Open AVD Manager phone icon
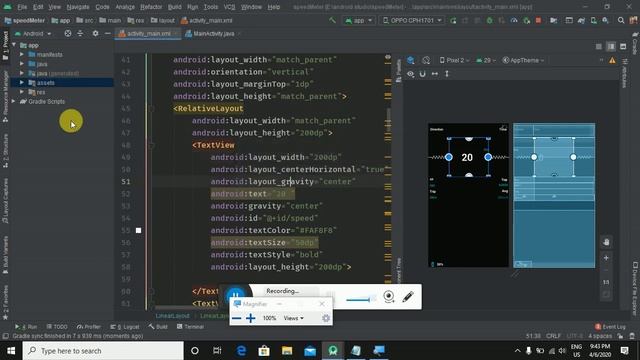The height and width of the screenshot is (360, 640). coord(593,20)
